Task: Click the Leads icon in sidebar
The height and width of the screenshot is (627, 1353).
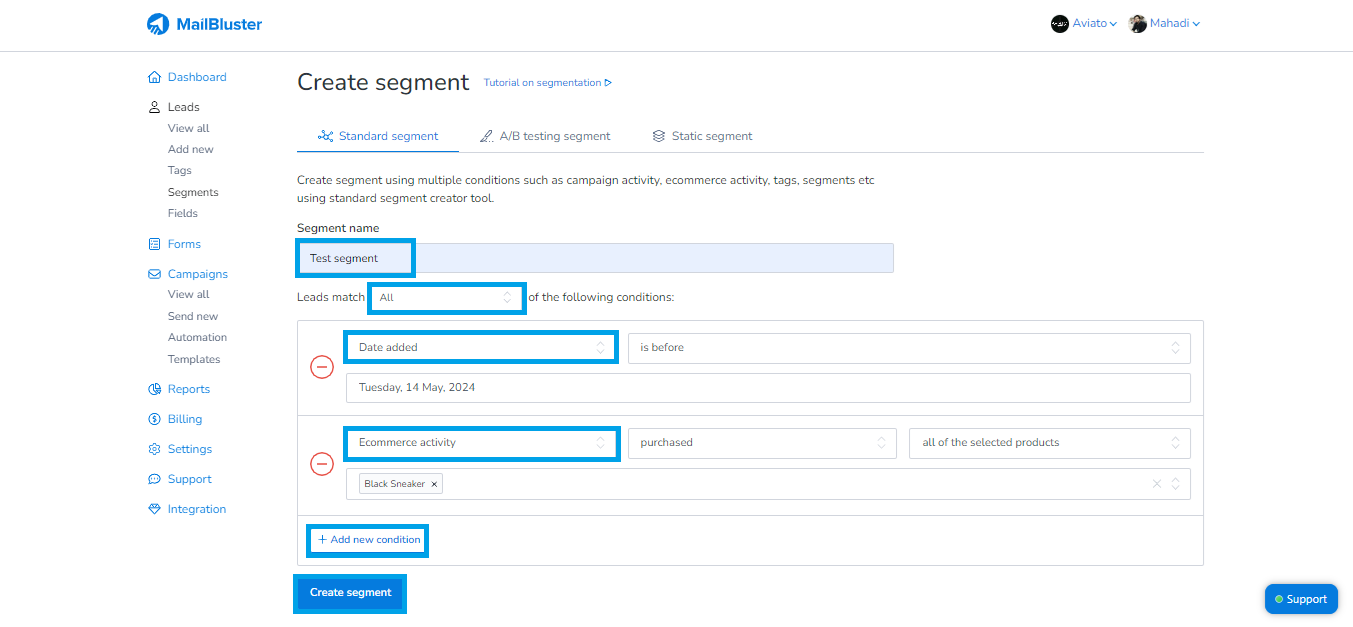Action: point(156,106)
